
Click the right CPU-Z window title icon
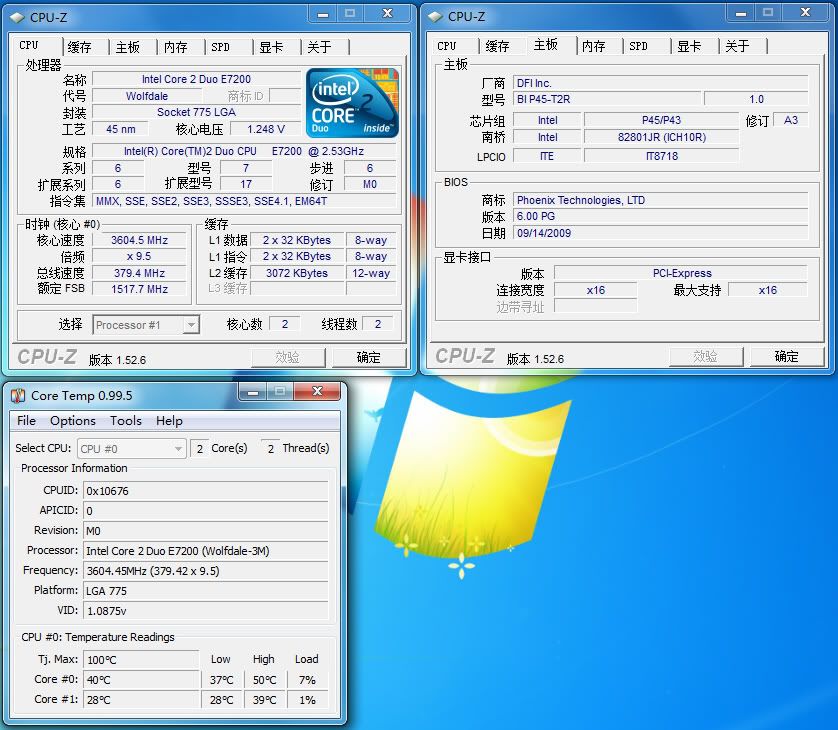pyautogui.click(x=434, y=16)
